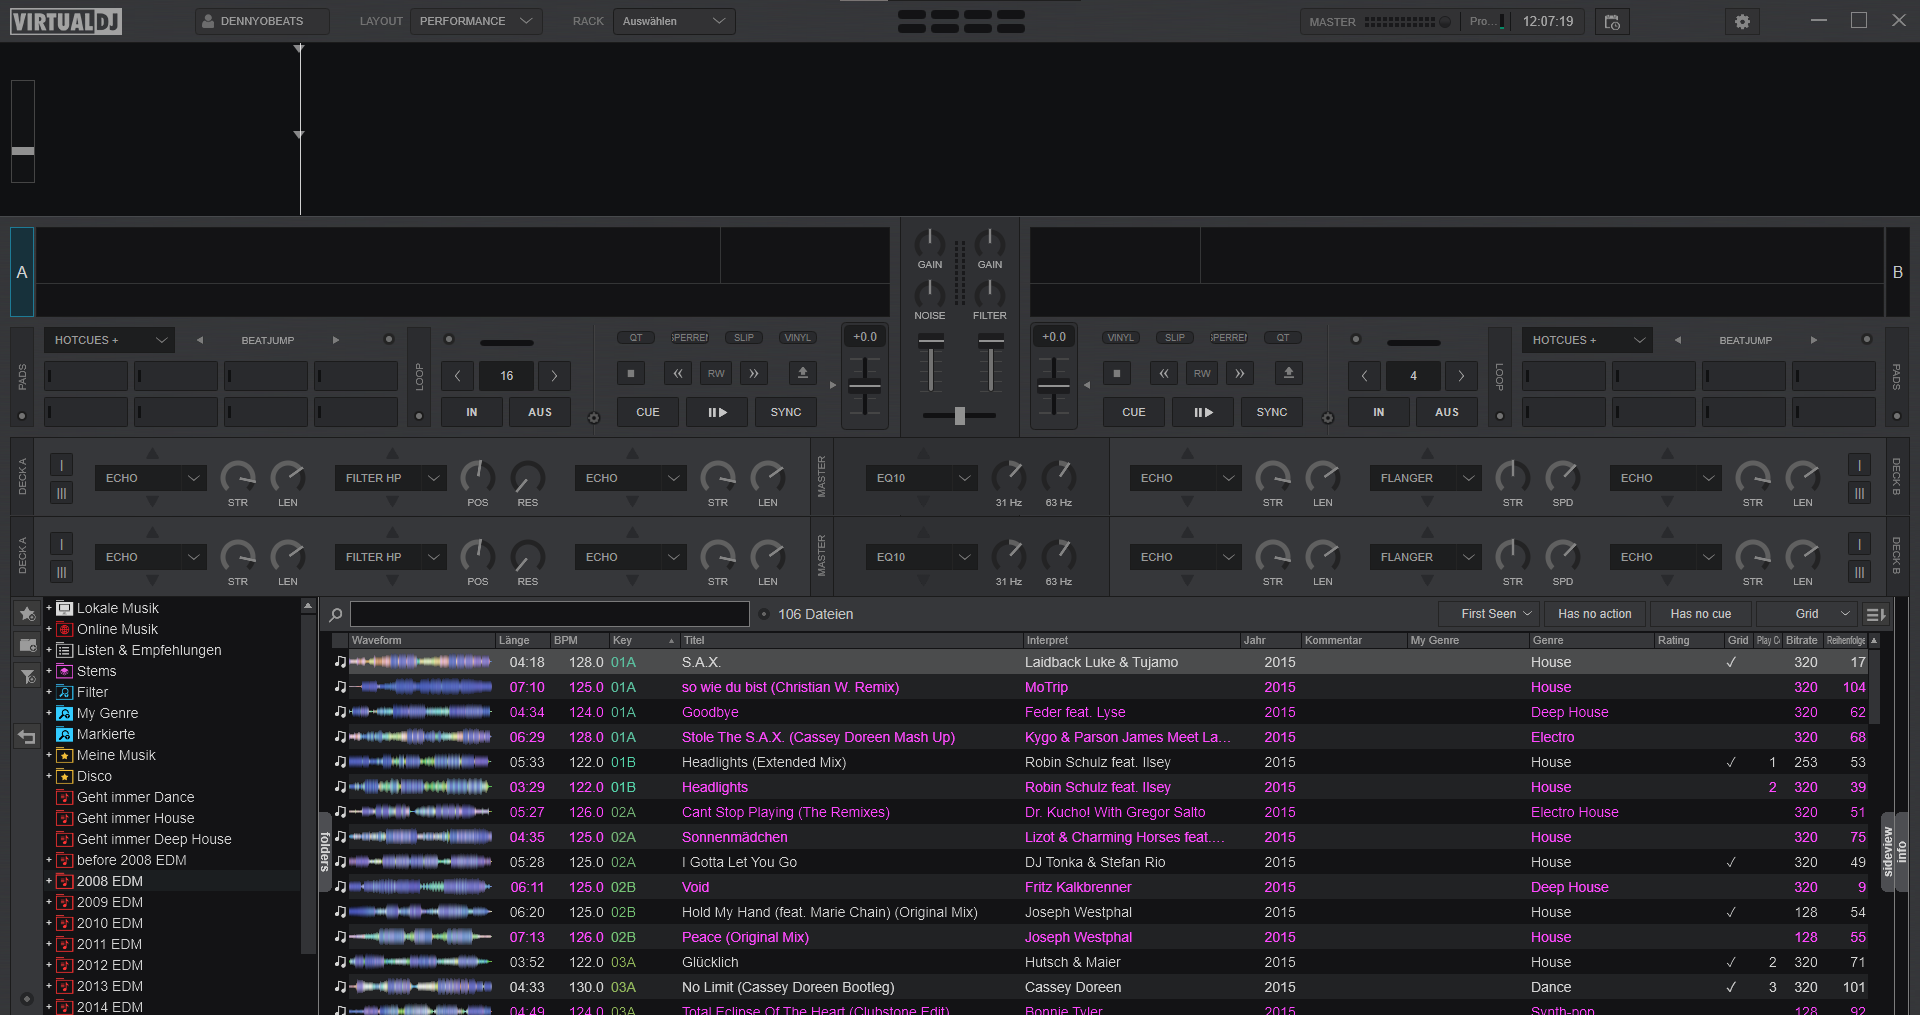Double Deck A loop length arrow

coord(554,376)
